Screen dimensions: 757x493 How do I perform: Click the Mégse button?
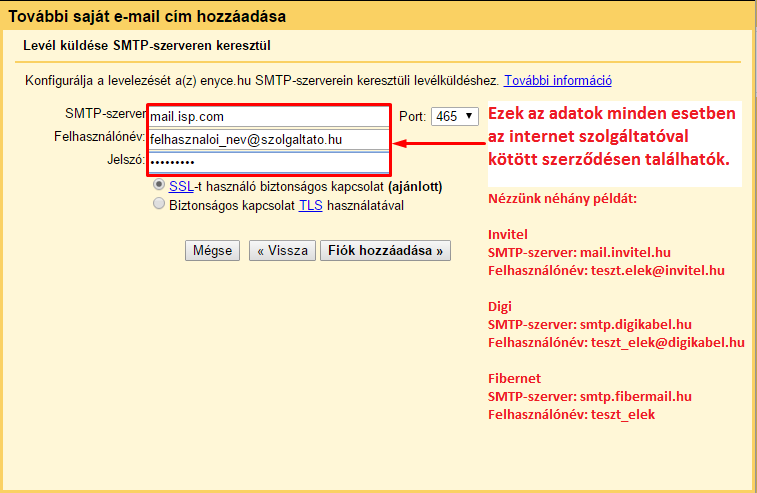click(x=212, y=251)
